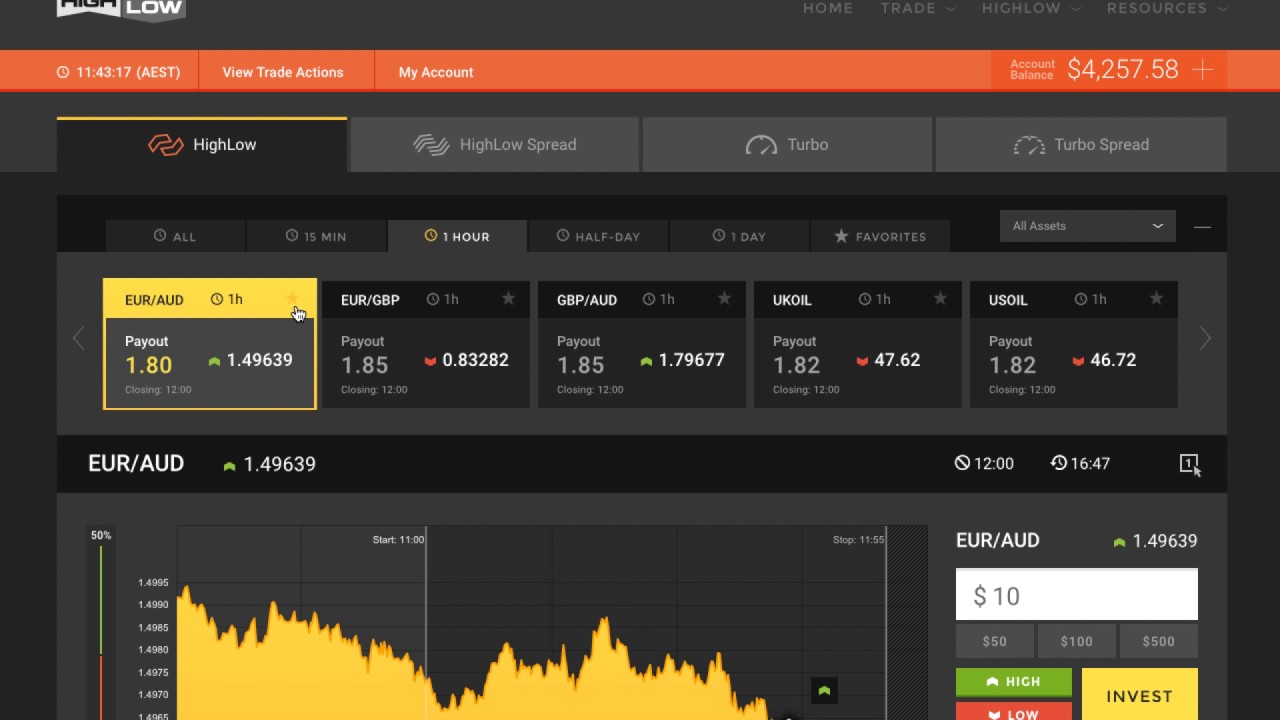The image size is (1280, 720).
Task: Toggle favorite star on UKOIL card
Action: (940, 298)
